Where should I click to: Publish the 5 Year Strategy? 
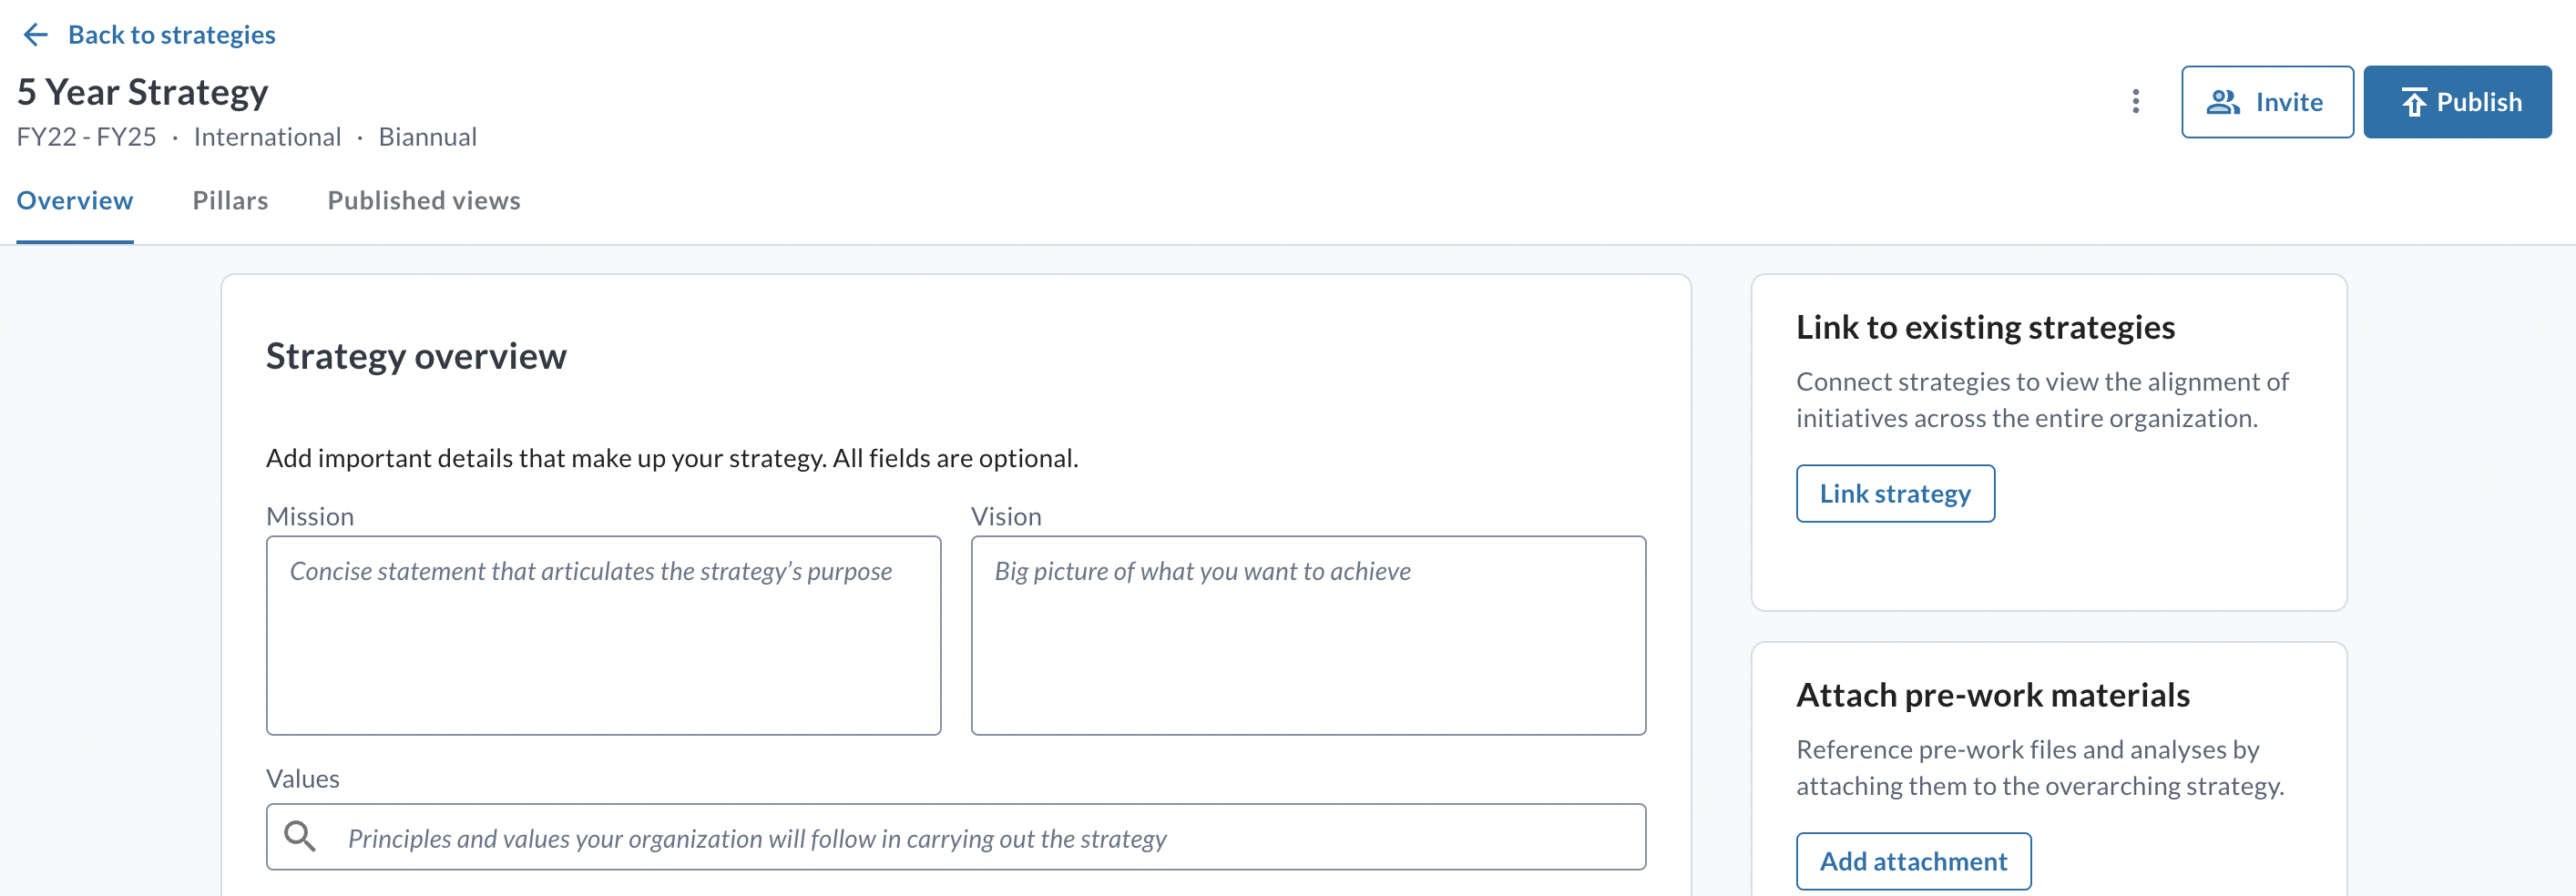(x=2457, y=102)
